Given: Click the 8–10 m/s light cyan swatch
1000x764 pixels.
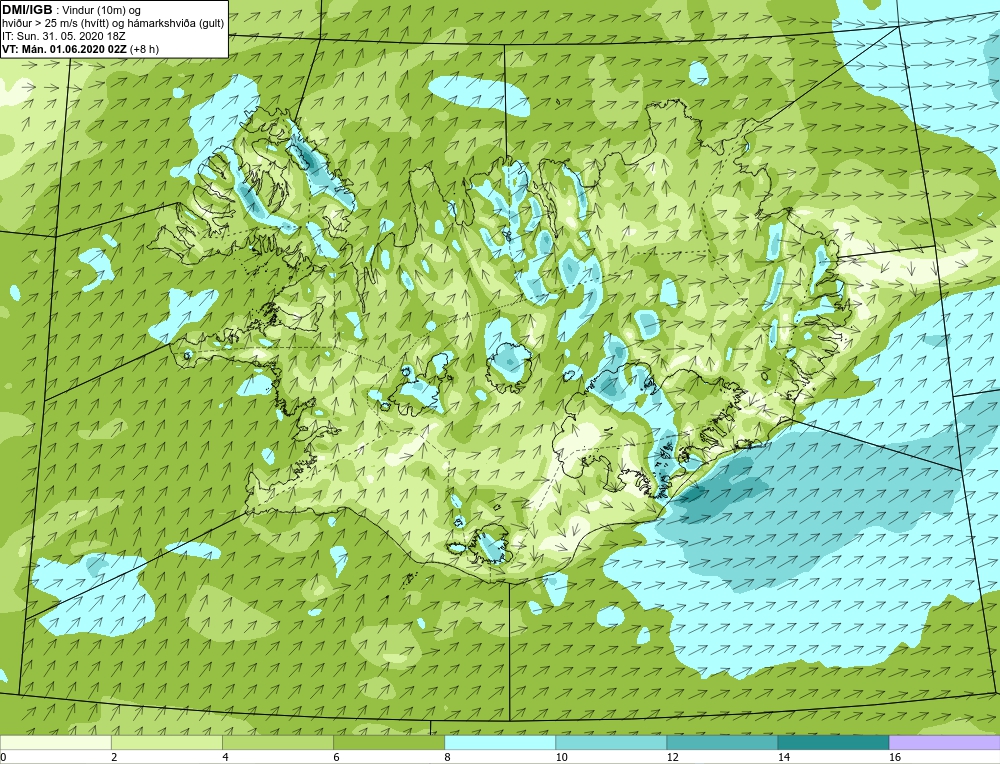Looking at the screenshot, I should (500, 742).
